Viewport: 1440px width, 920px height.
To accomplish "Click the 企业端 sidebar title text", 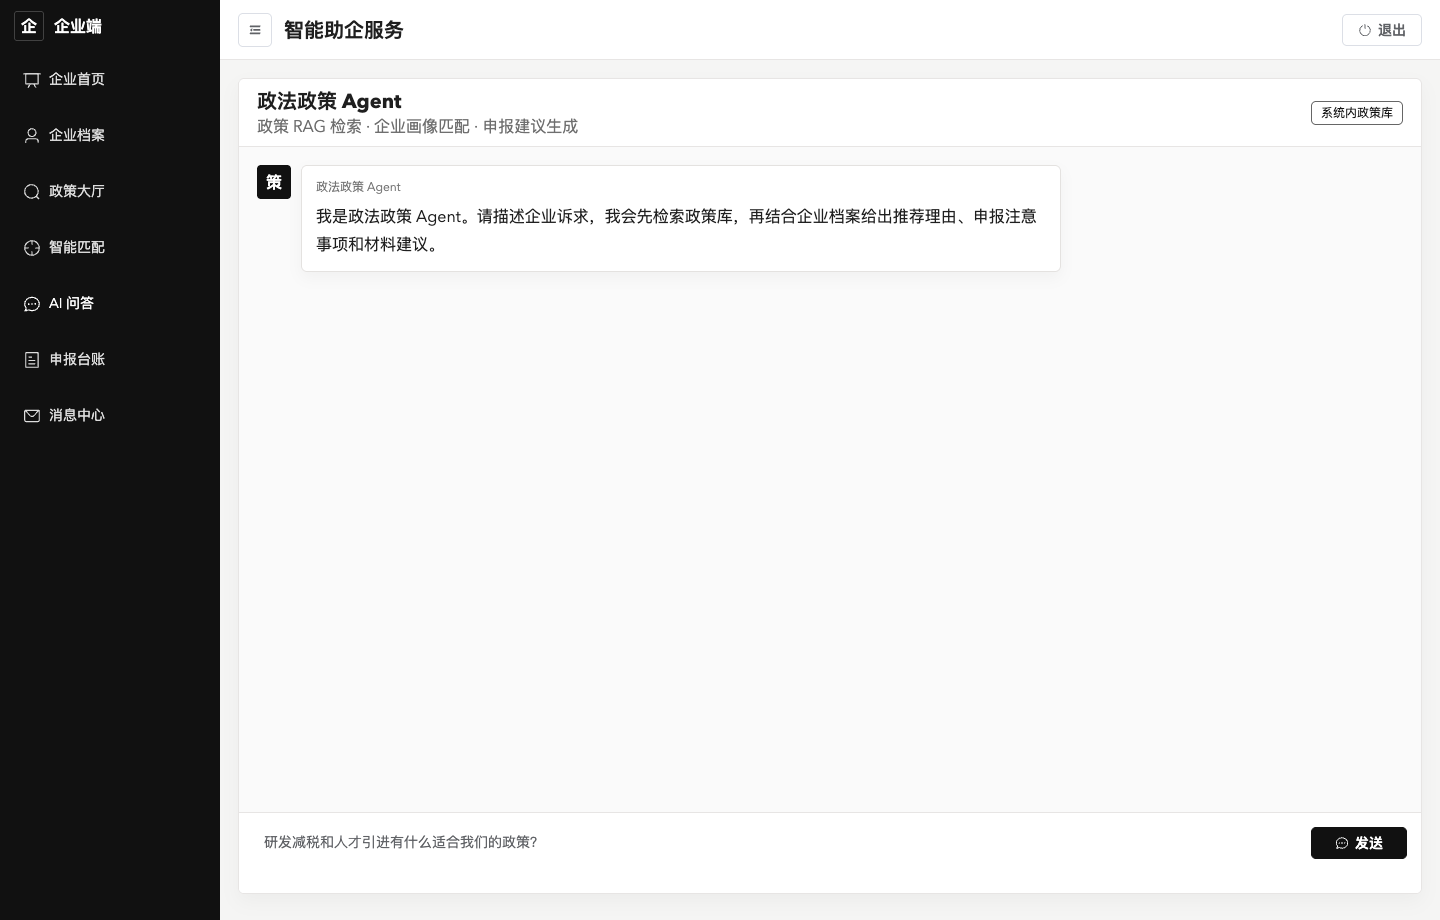I will (x=78, y=26).
